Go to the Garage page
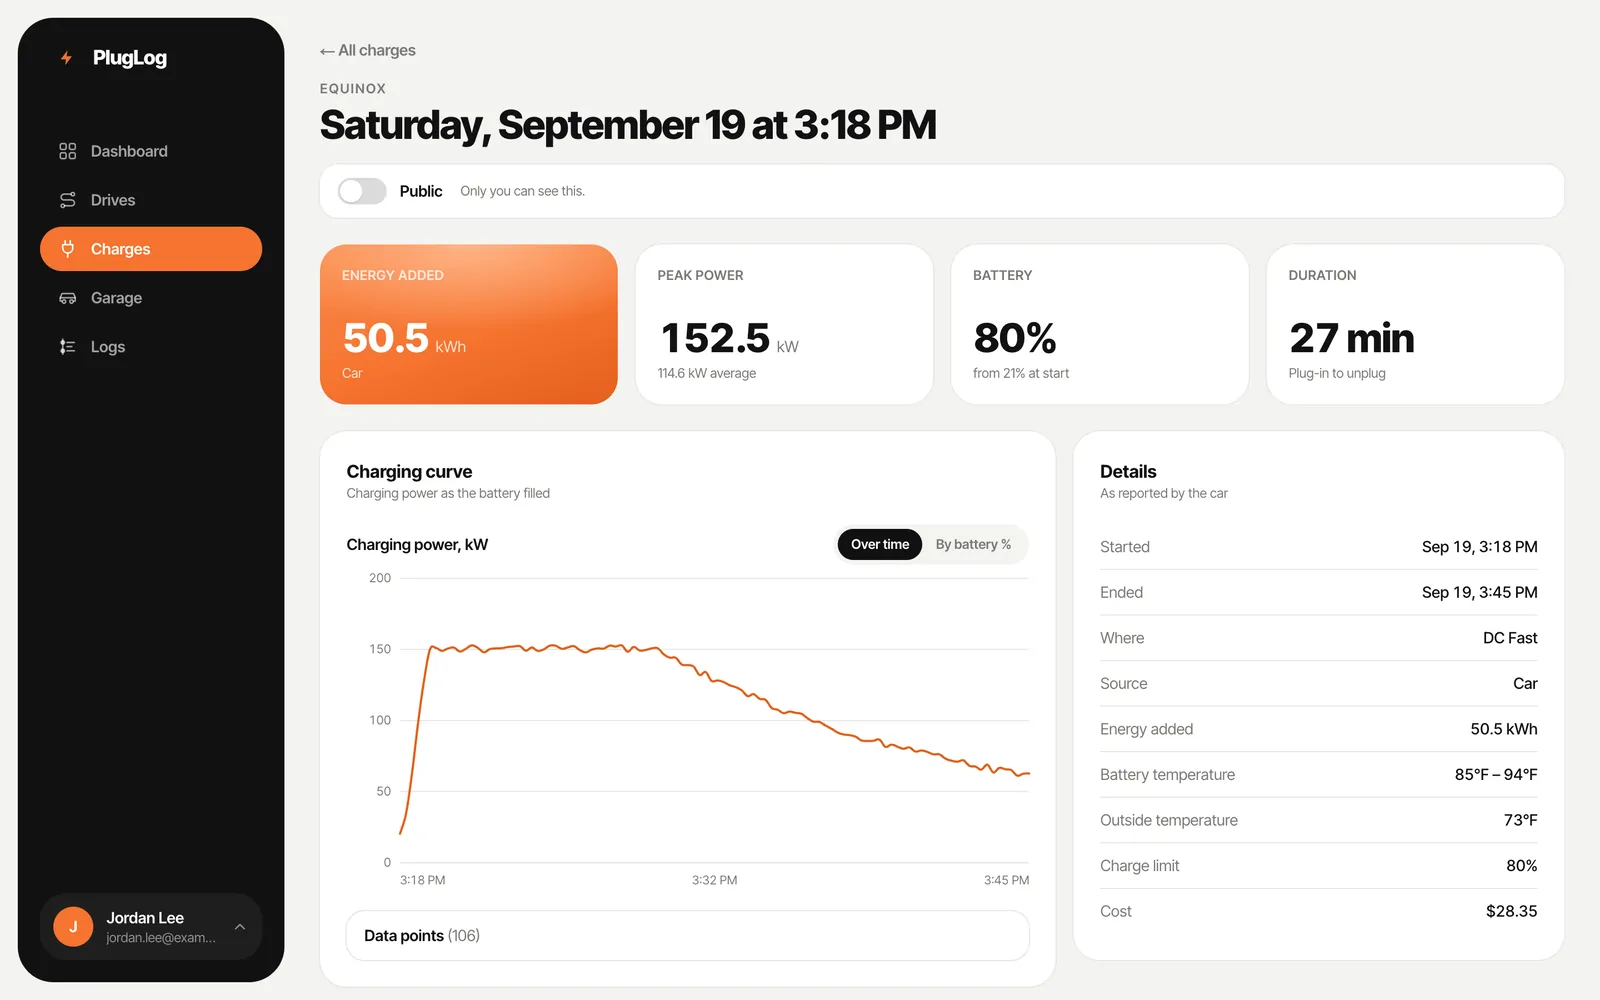Screen dimensions: 1600x1000 151,298
